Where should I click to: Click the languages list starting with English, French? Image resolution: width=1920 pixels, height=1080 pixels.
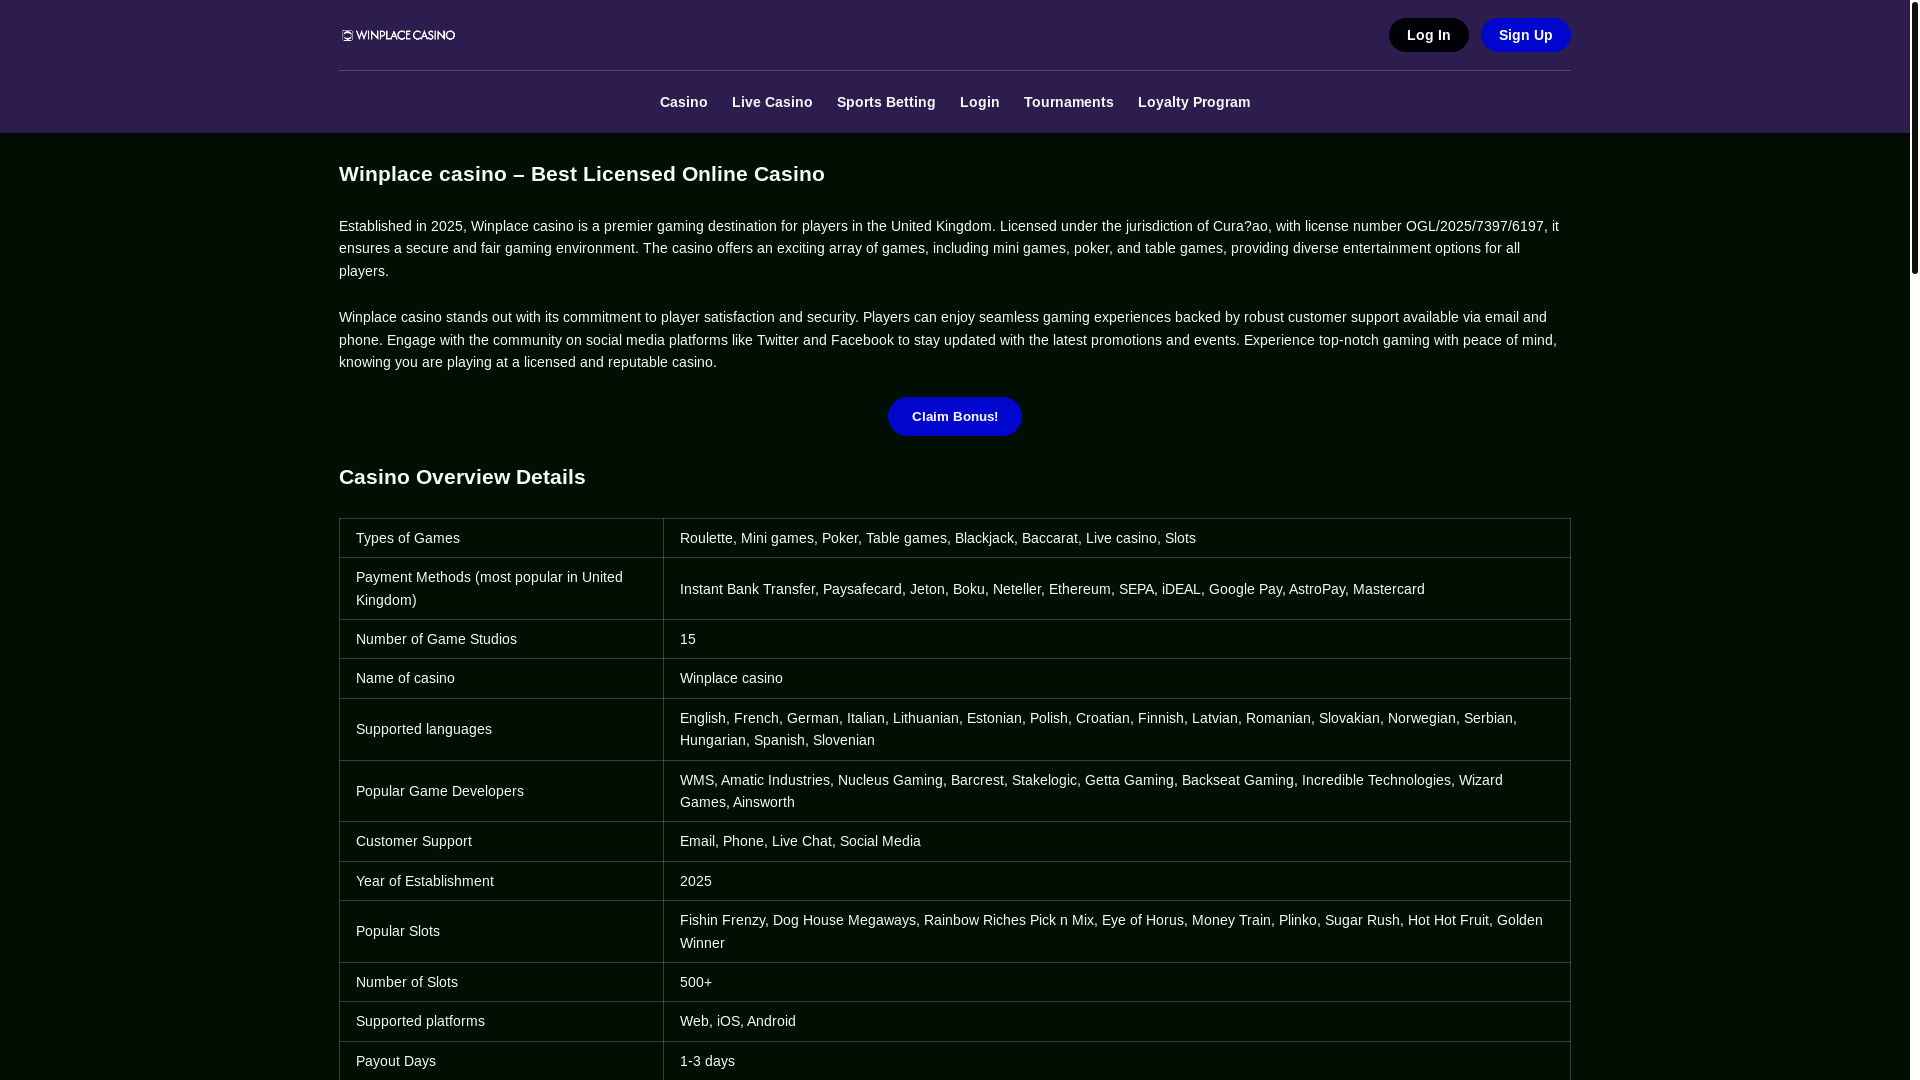tap(1117, 729)
